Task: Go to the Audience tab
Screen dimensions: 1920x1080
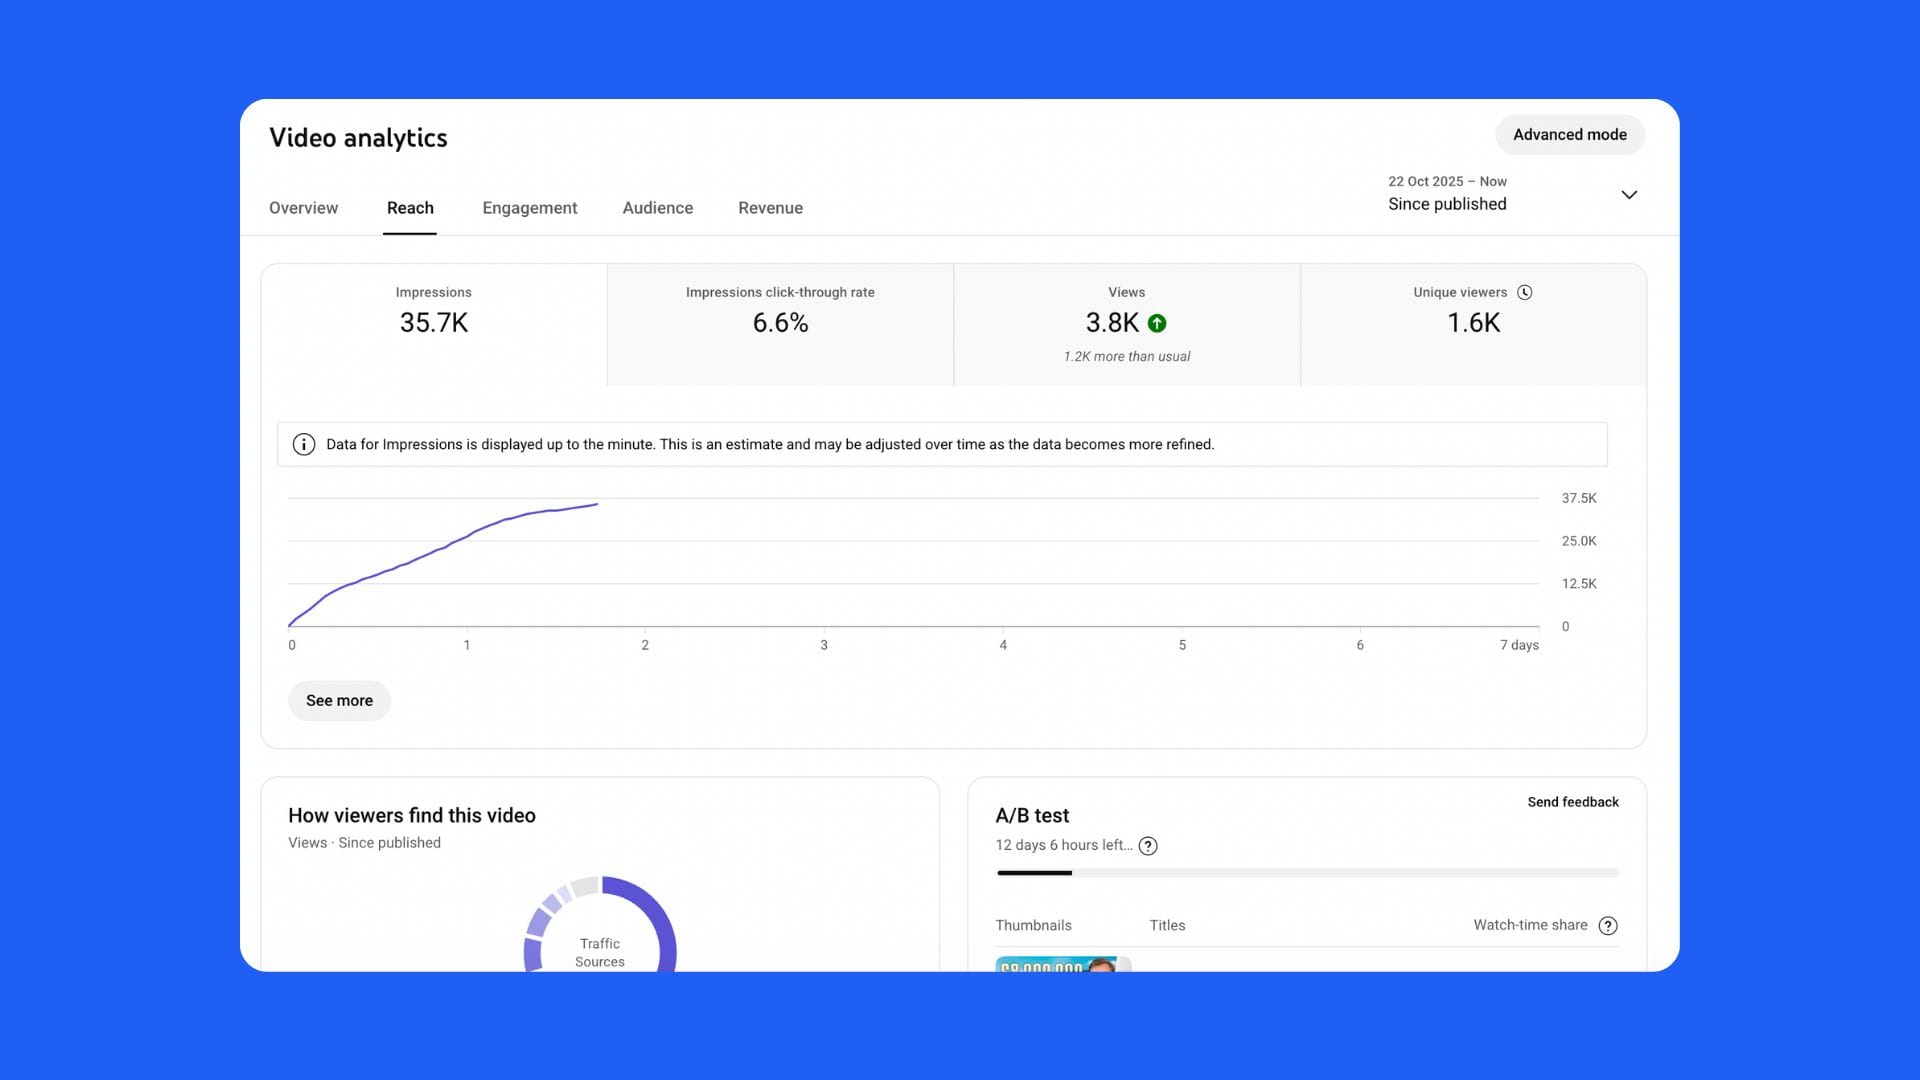Action: coord(657,208)
